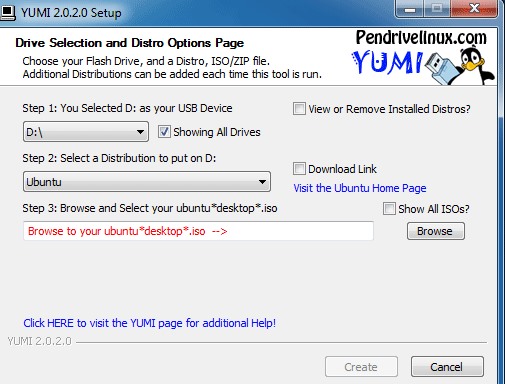
Task: Close the YUMI Setup window
Action: pyautogui.click(x=474, y=9)
